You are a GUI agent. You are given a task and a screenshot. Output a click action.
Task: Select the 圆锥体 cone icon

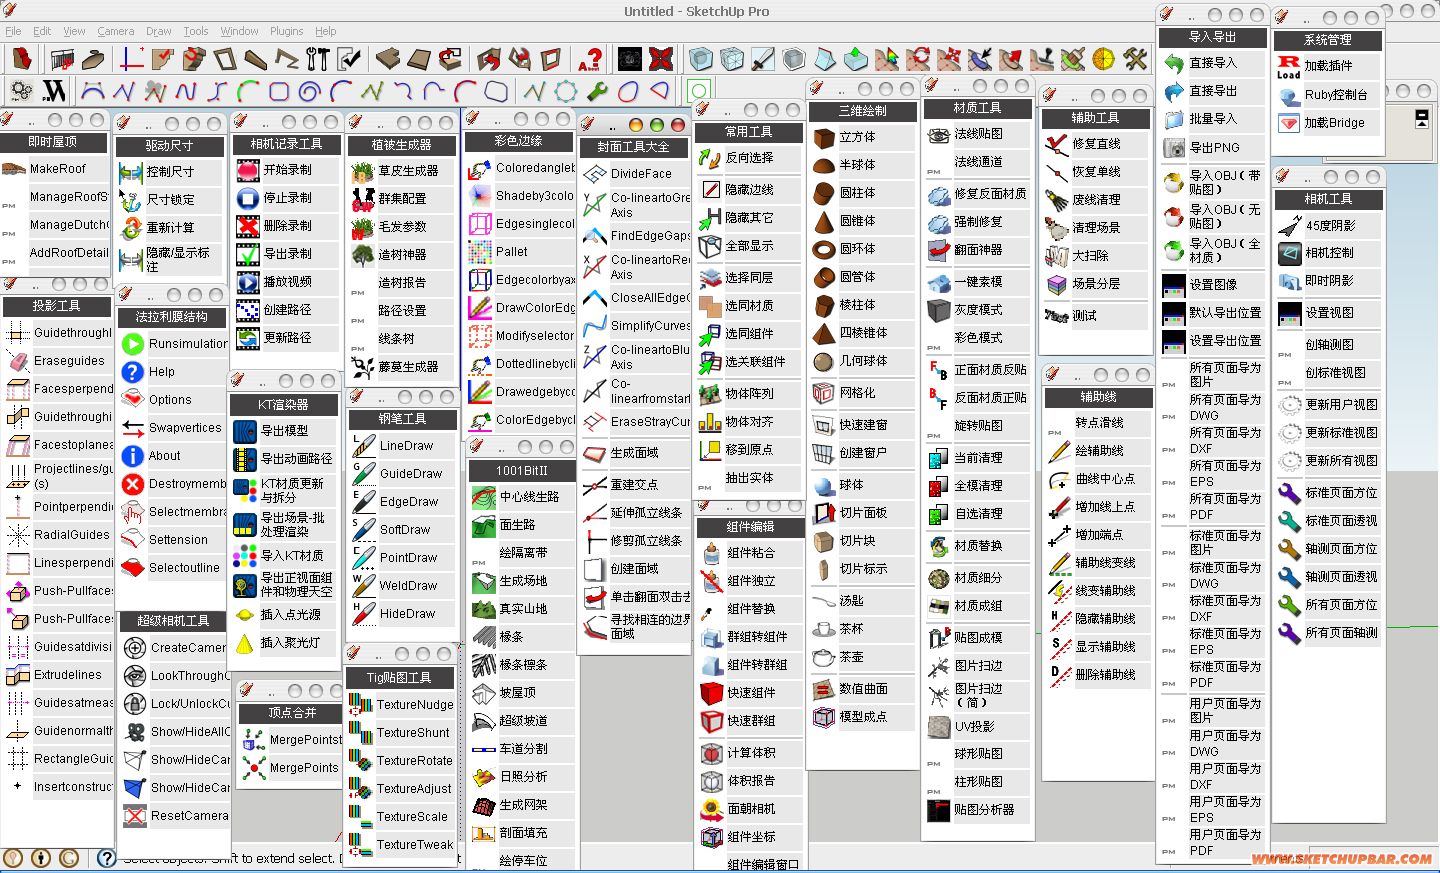pyautogui.click(x=824, y=221)
